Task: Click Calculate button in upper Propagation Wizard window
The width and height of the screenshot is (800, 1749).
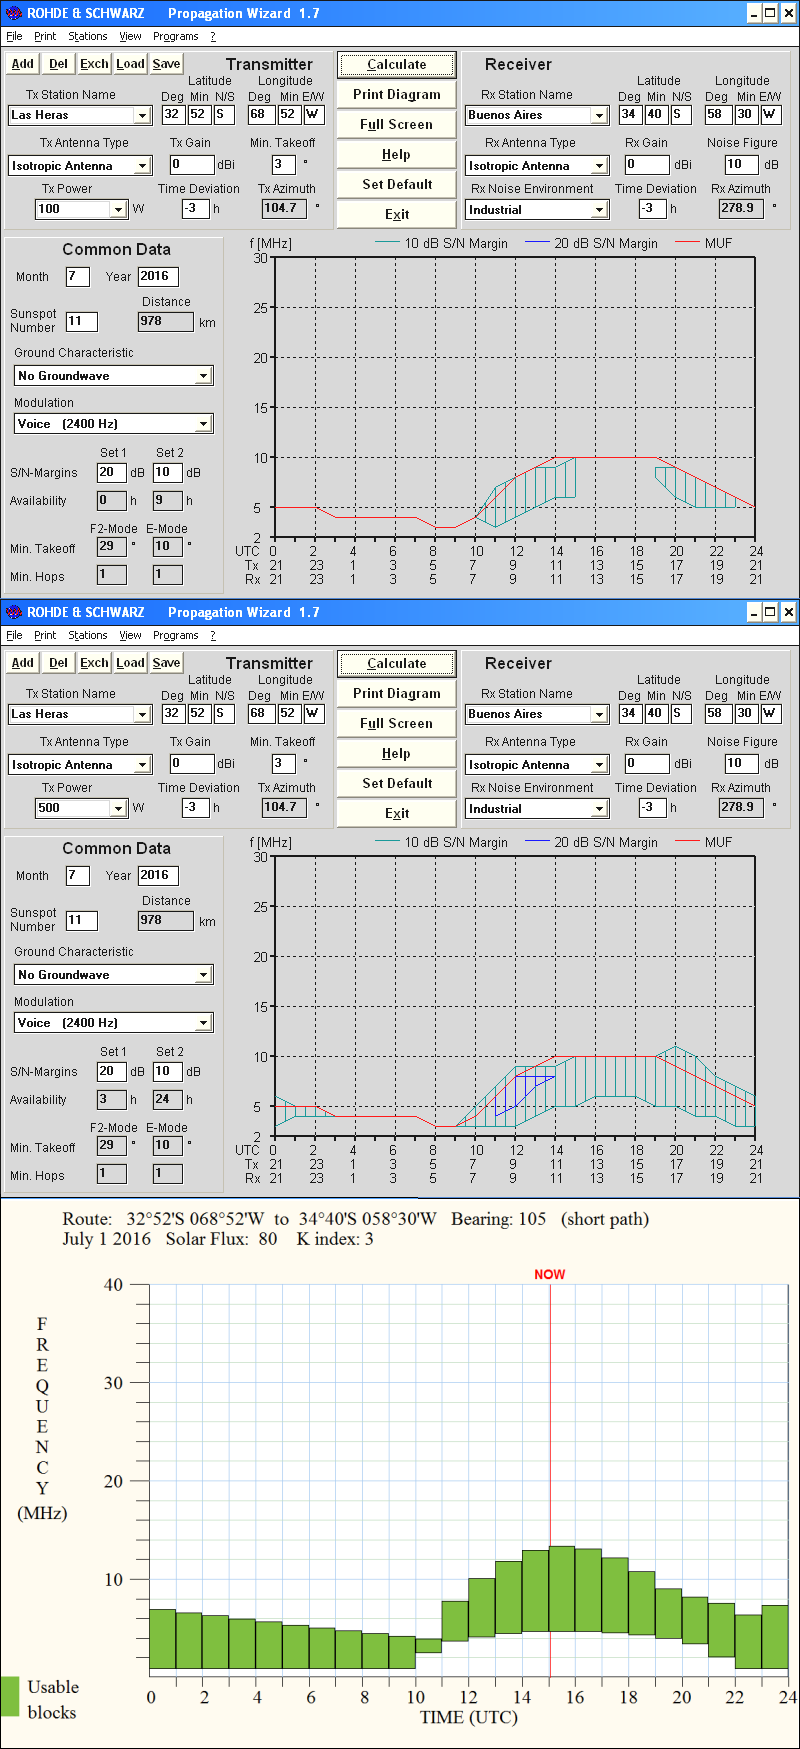Action: coord(396,64)
